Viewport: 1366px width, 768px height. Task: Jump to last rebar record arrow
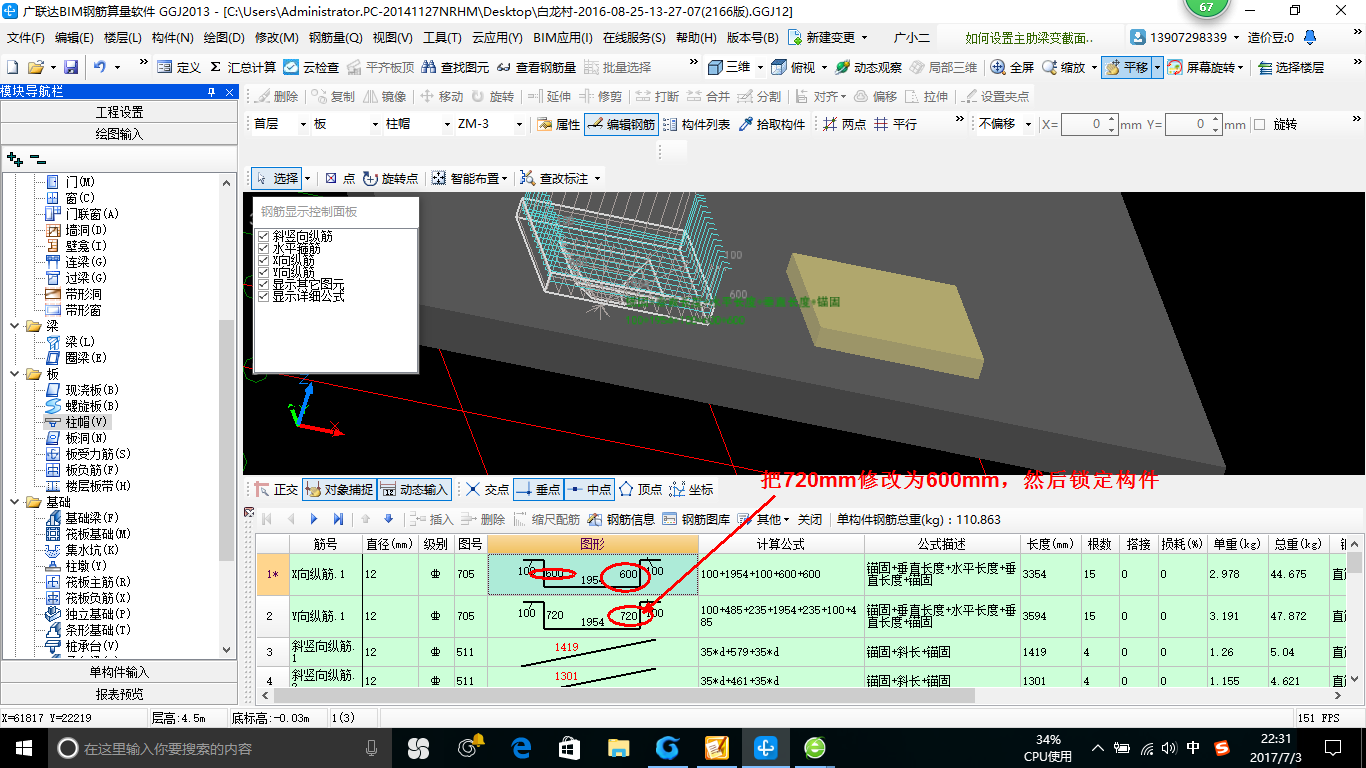coord(338,519)
